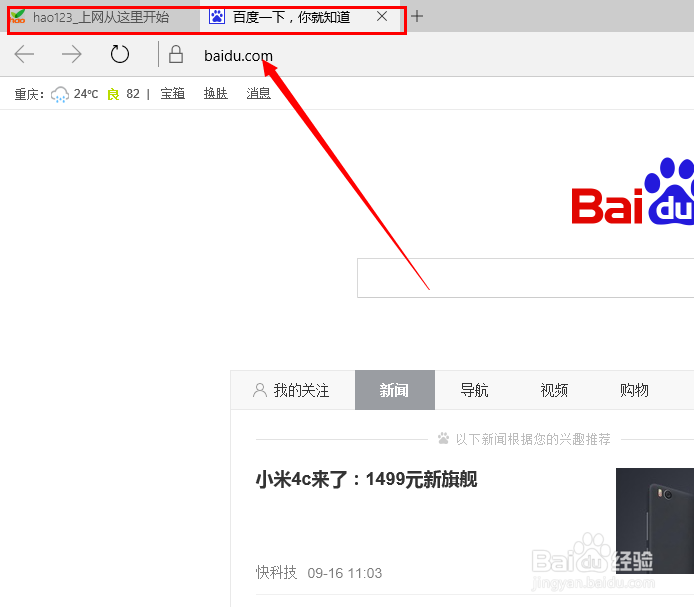Go forward using the browser forward arrow
This screenshot has width=694, height=607.
point(72,54)
